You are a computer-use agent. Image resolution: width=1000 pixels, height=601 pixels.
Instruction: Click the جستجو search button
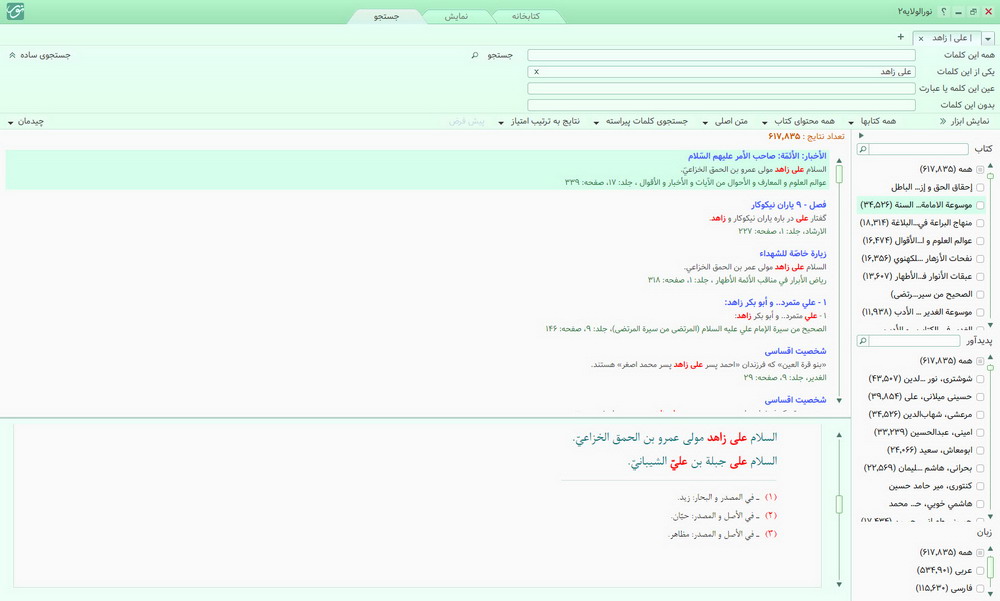tap(500, 56)
